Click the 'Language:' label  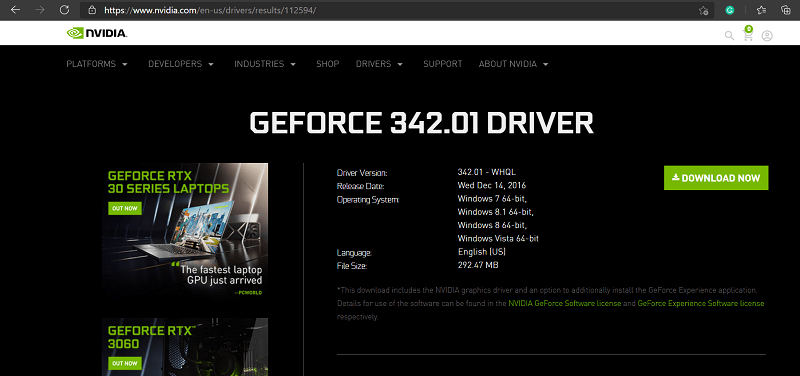(x=354, y=253)
